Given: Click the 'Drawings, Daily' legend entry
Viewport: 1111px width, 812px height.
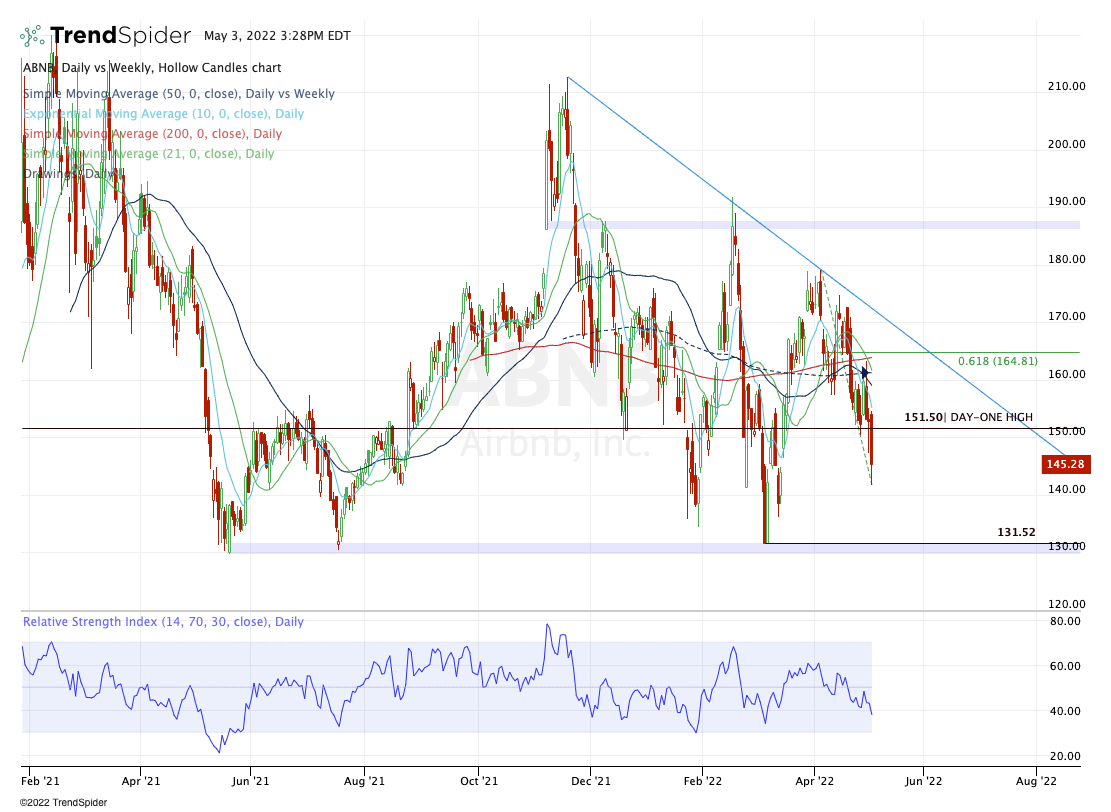Looking at the screenshot, I should 70,174.
